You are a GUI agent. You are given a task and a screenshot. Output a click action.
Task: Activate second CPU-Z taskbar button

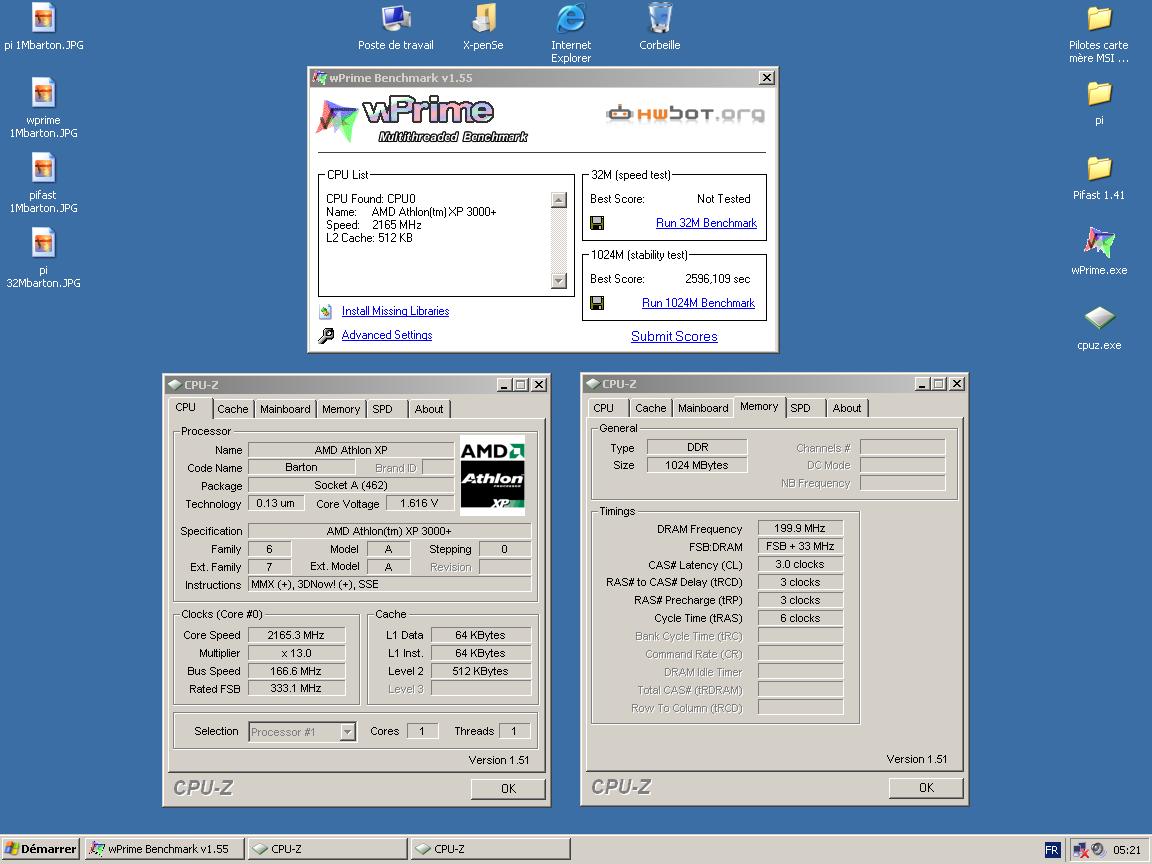tap(490, 849)
